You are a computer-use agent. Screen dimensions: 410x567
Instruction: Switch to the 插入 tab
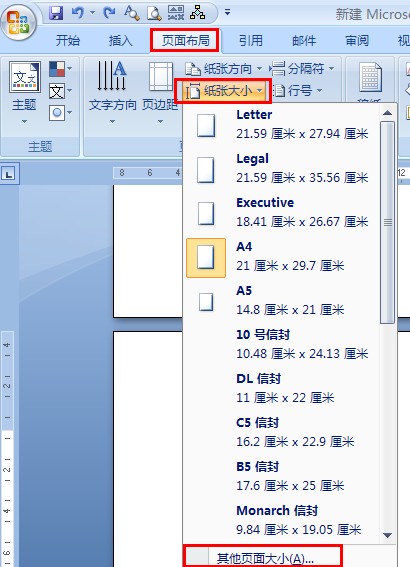[x=121, y=40]
